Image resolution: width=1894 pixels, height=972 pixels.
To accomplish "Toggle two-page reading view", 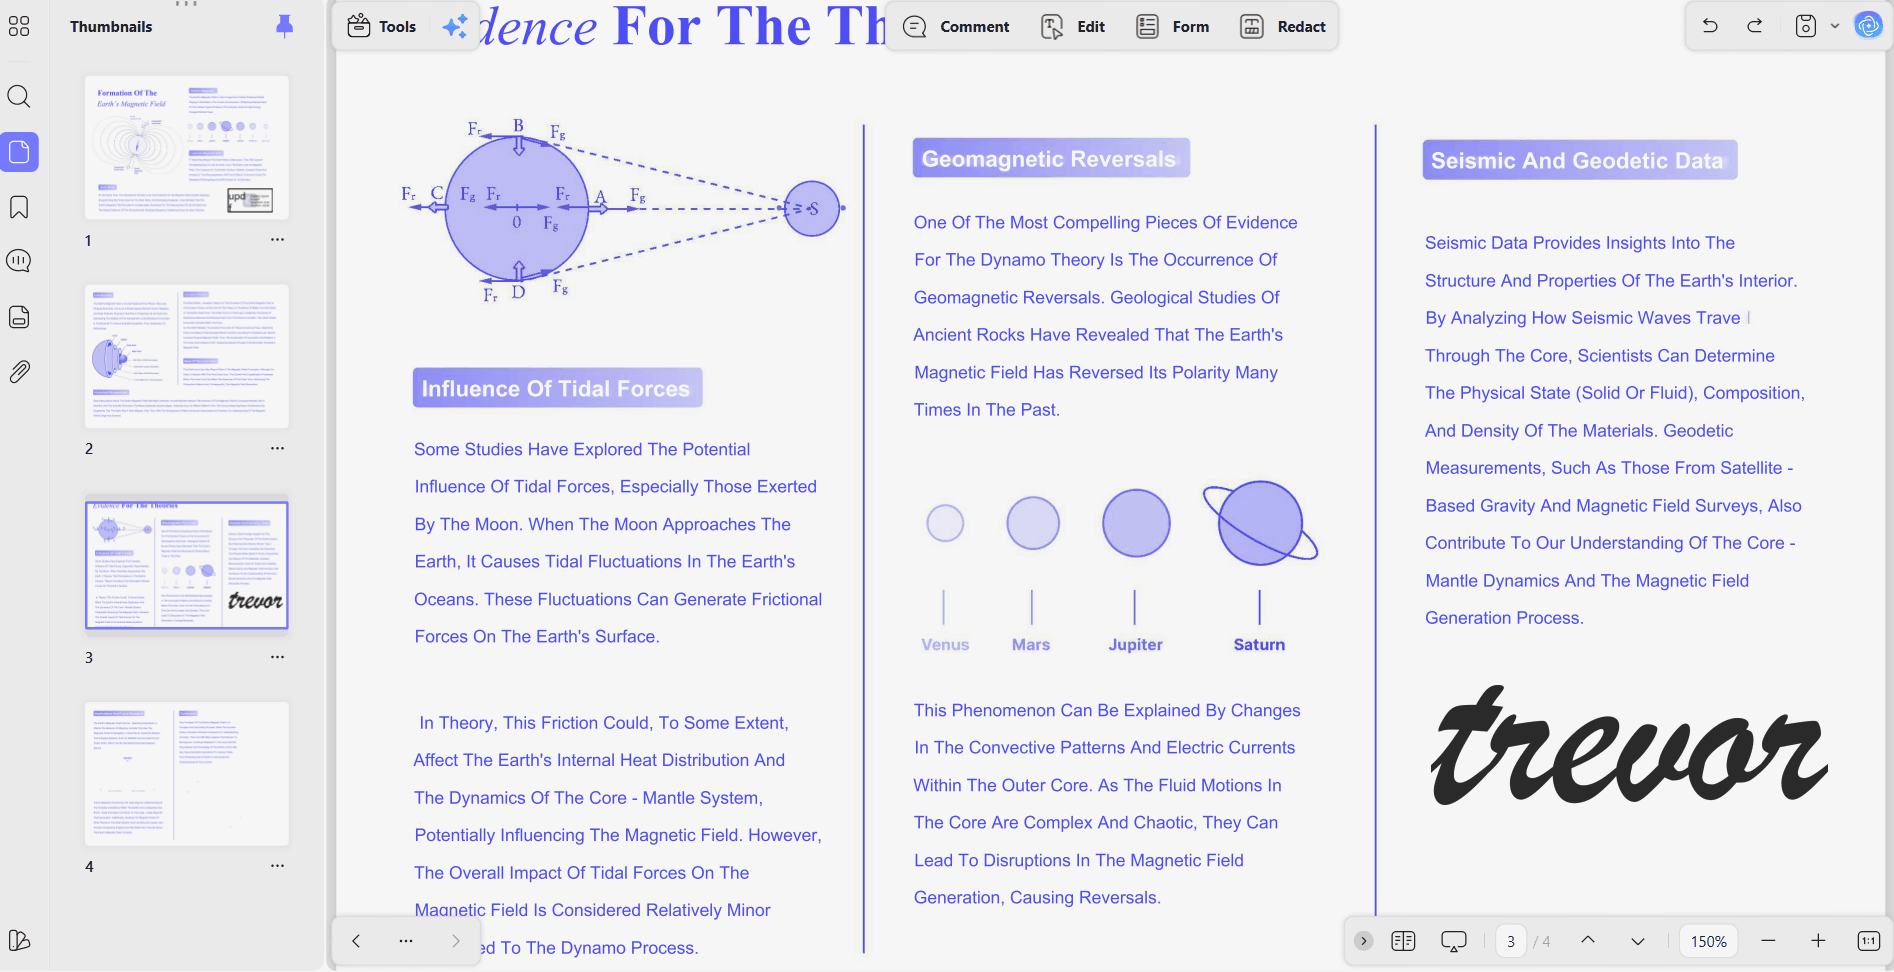I will click(1403, 941).
